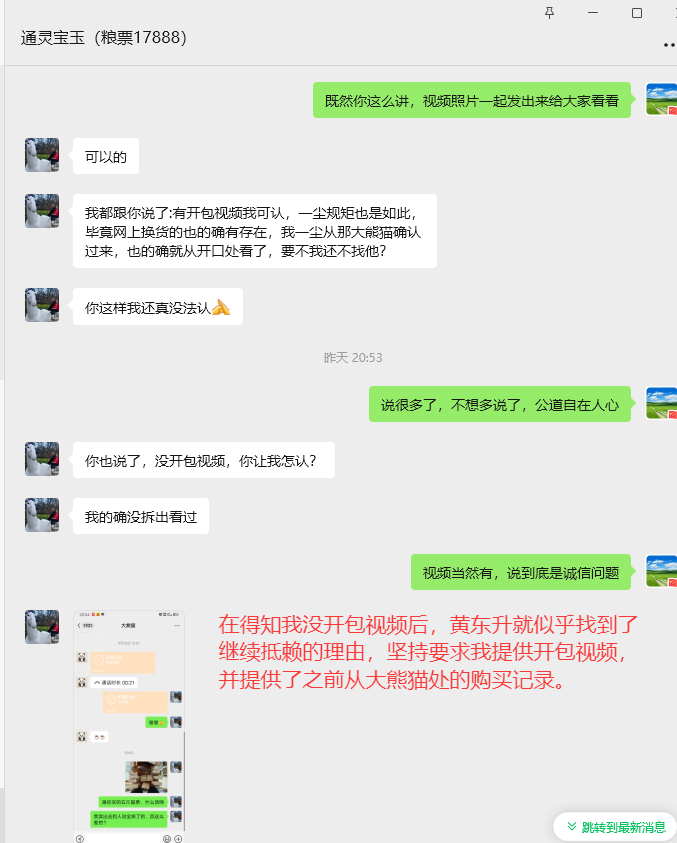
Task: Jump to latest messages button
Action: click(x=617, y=827)
